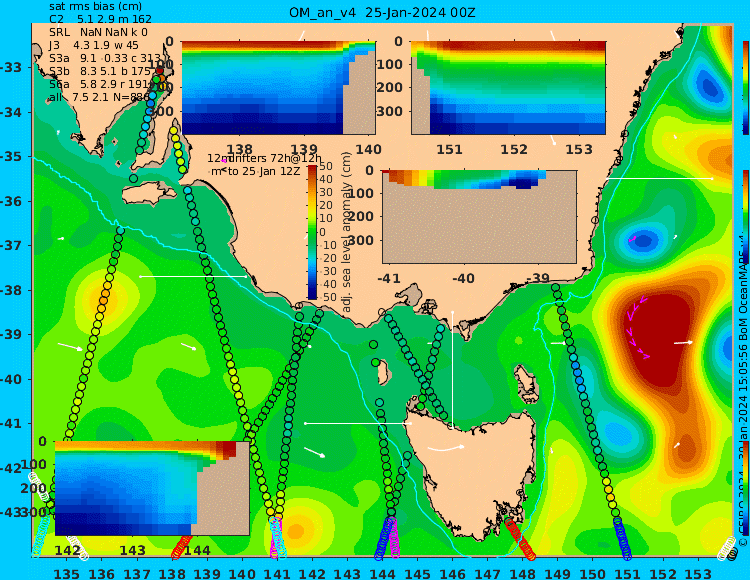750x580 pixels.
Task: Click the S3a 9.1 0.33 row
Action: (104, 58)
